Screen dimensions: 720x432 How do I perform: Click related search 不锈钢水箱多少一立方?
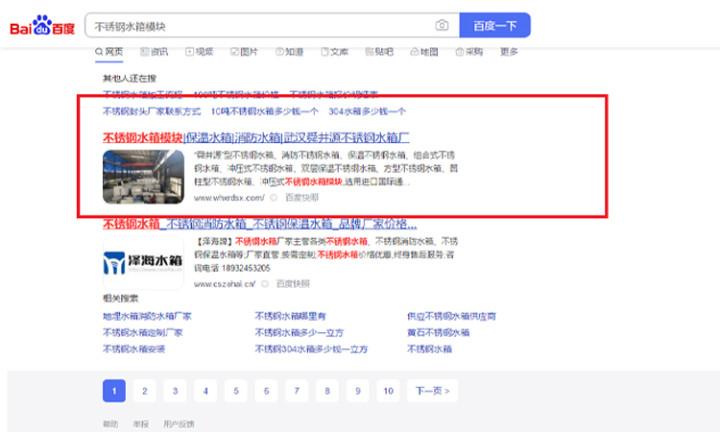tap(299, 333)
